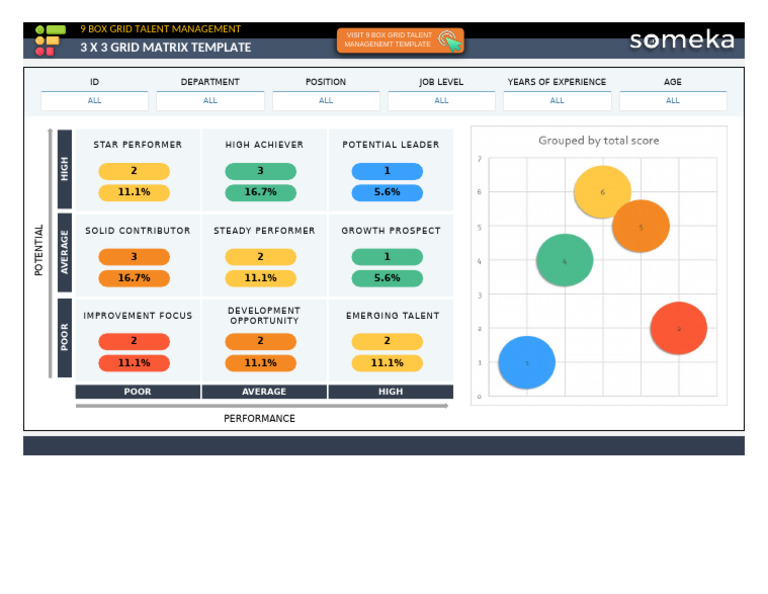Select the High Achiever 16.7% pill

[261, 192]
